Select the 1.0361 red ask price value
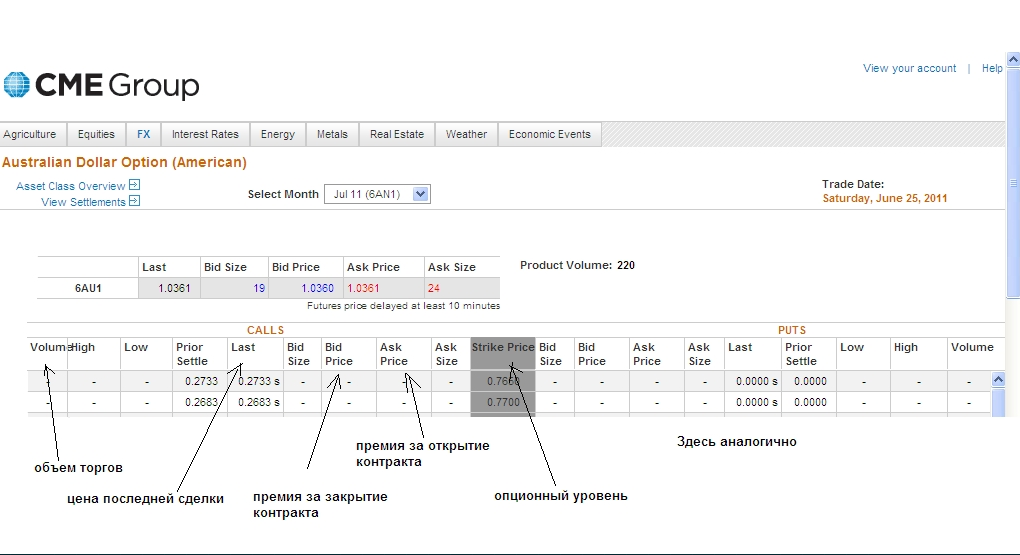Screen dimensions: 1020x555 (x=363, y=288)
